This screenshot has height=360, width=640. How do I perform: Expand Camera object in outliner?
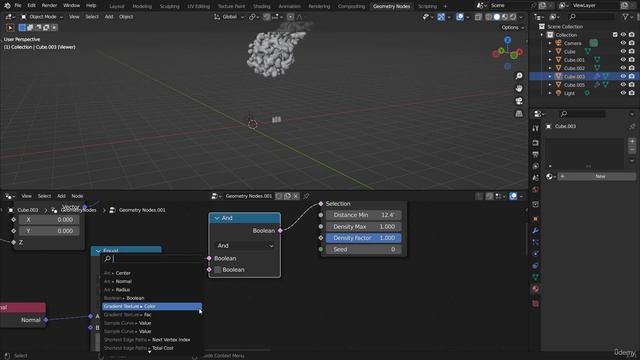550,43
